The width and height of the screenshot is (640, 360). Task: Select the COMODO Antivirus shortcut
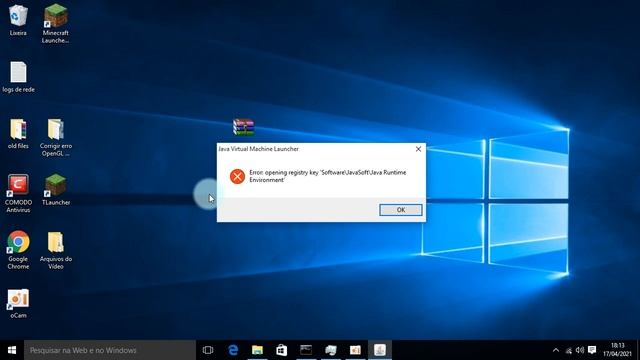(x=18, y=194)
